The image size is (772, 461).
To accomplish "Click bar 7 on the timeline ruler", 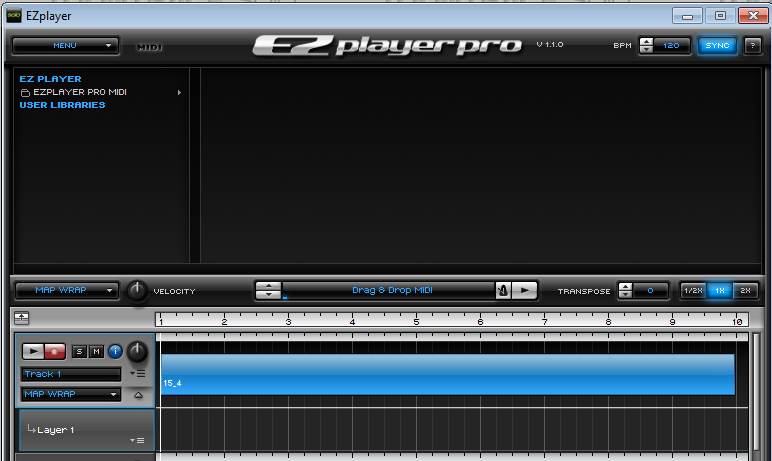I will coord(545,320).
